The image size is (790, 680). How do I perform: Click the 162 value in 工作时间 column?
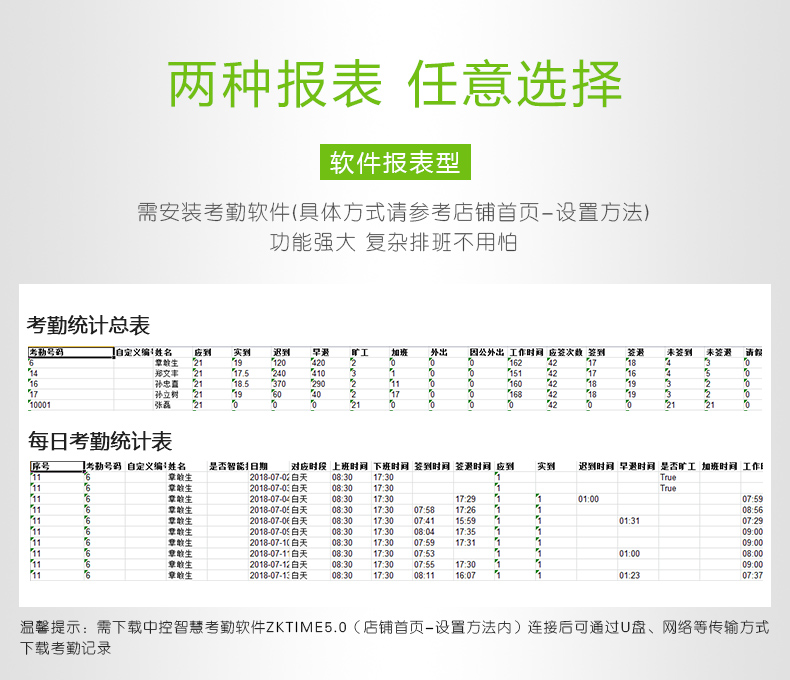coord(515,363)
